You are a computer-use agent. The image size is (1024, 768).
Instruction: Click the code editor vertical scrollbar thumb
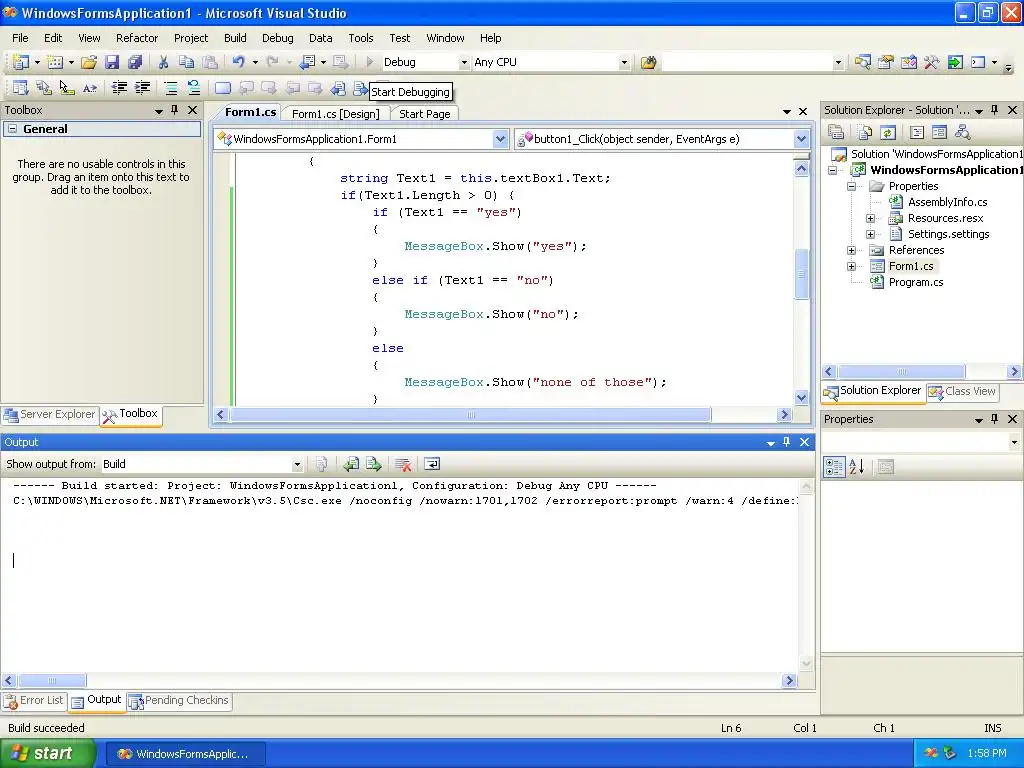pos(801,274)
